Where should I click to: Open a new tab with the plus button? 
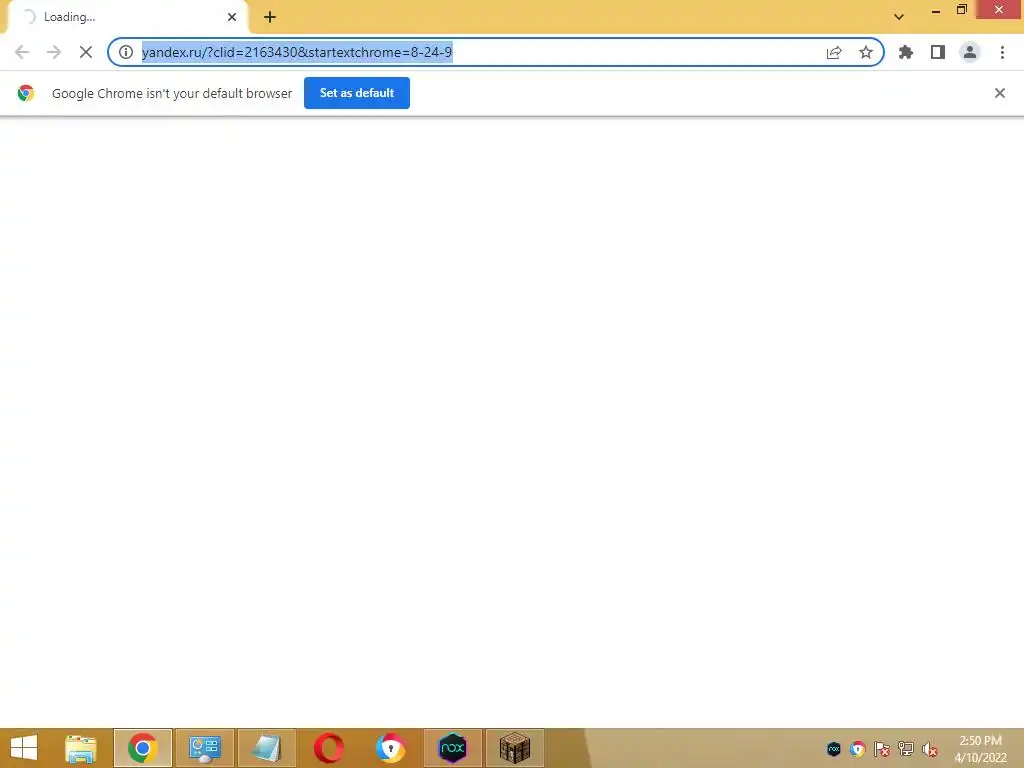coord(270,18)
